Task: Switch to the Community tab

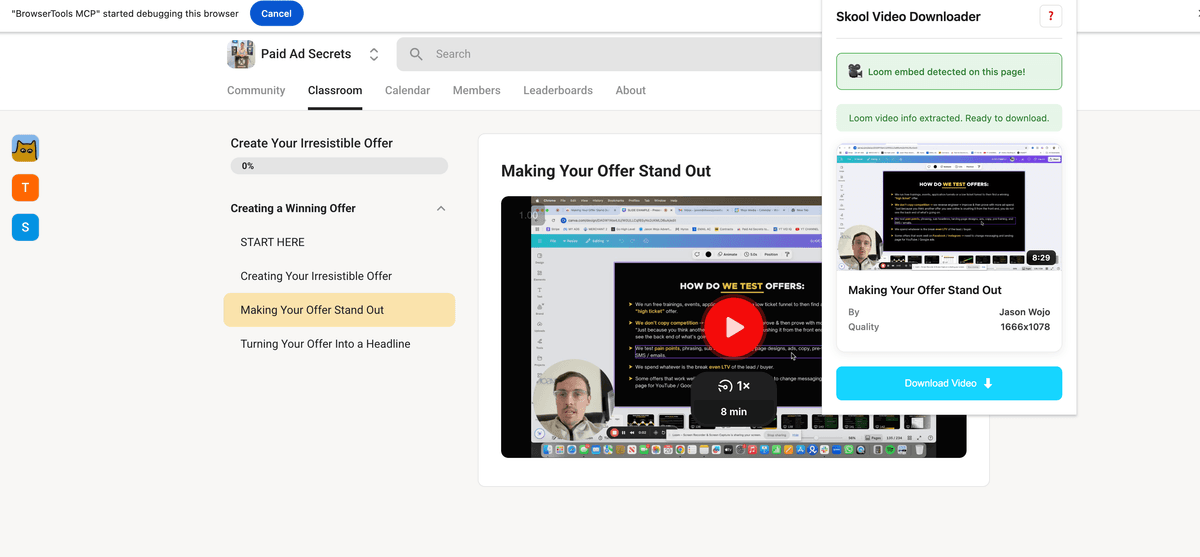Action: pos(256,90)
